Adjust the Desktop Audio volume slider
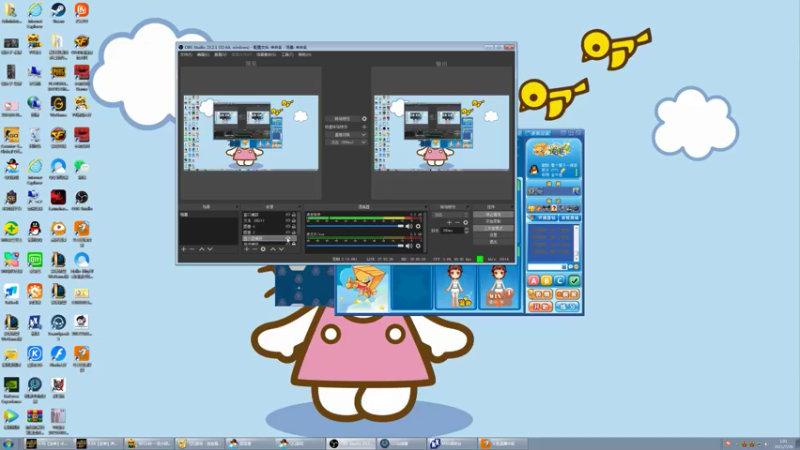800x450 pixels. (355, 226)
